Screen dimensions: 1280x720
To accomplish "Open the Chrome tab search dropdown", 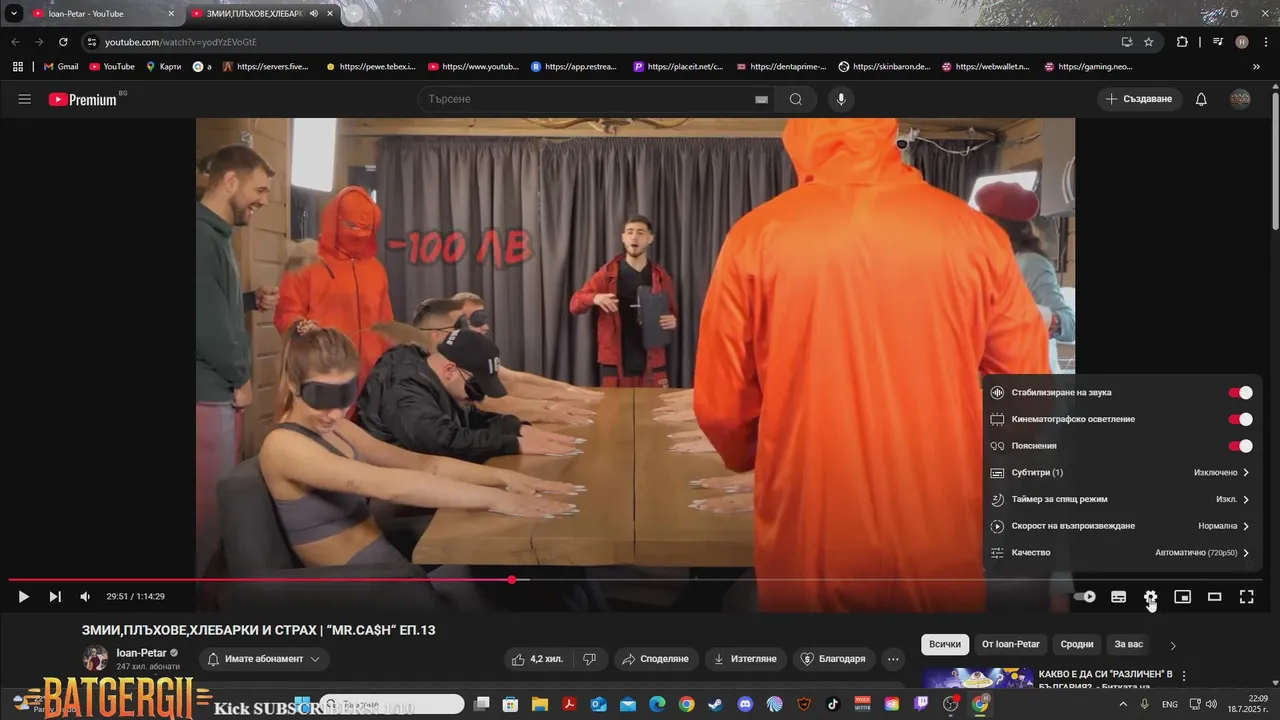I will pyautogui.click(x=14, y=14).
